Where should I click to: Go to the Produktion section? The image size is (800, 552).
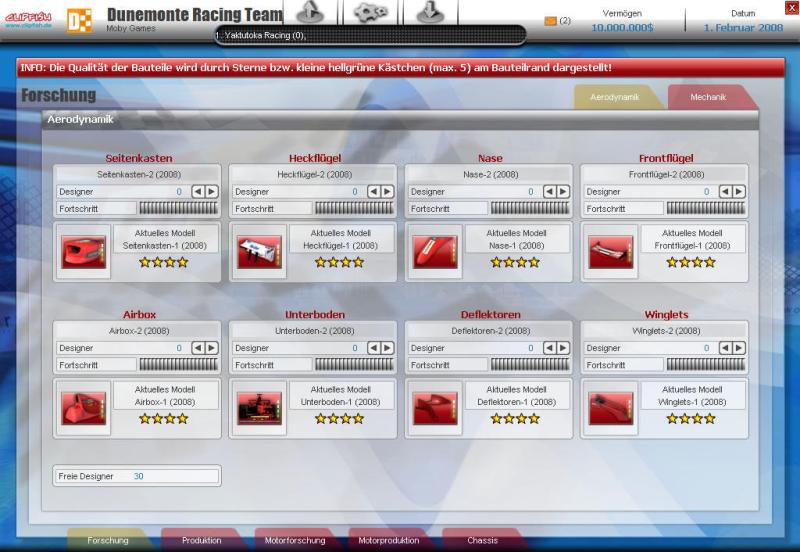(201, 540)
